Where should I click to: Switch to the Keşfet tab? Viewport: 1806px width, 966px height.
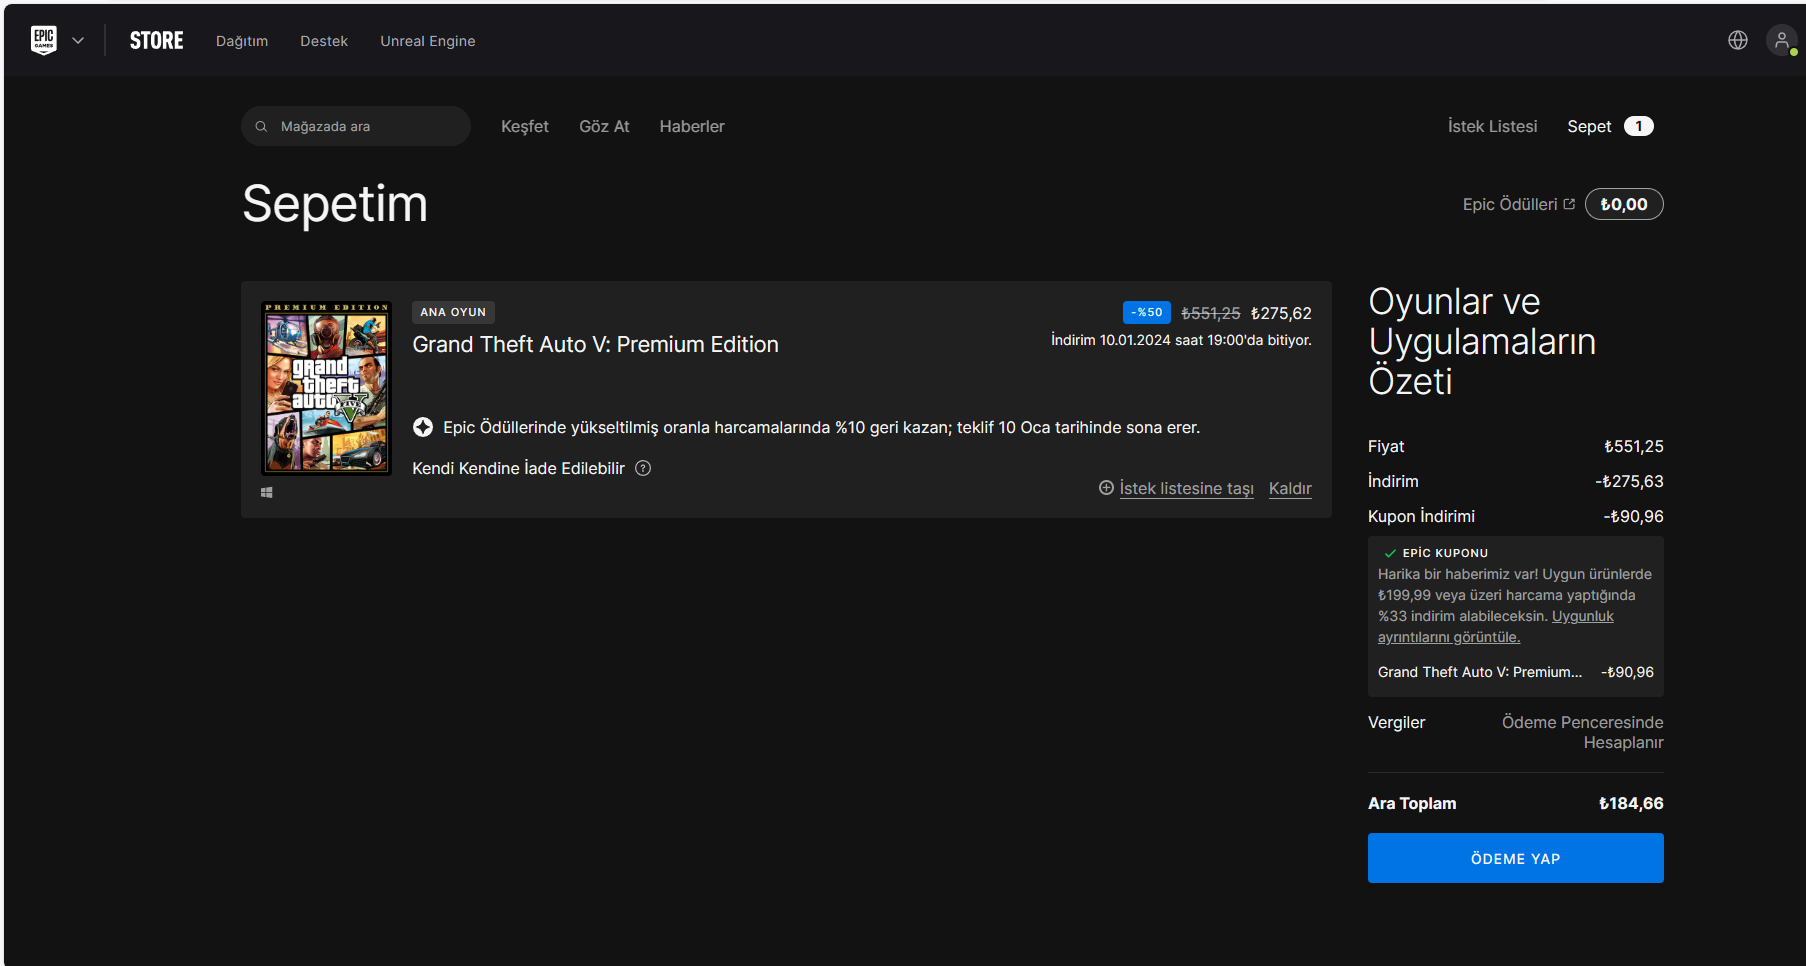(525, 126)
